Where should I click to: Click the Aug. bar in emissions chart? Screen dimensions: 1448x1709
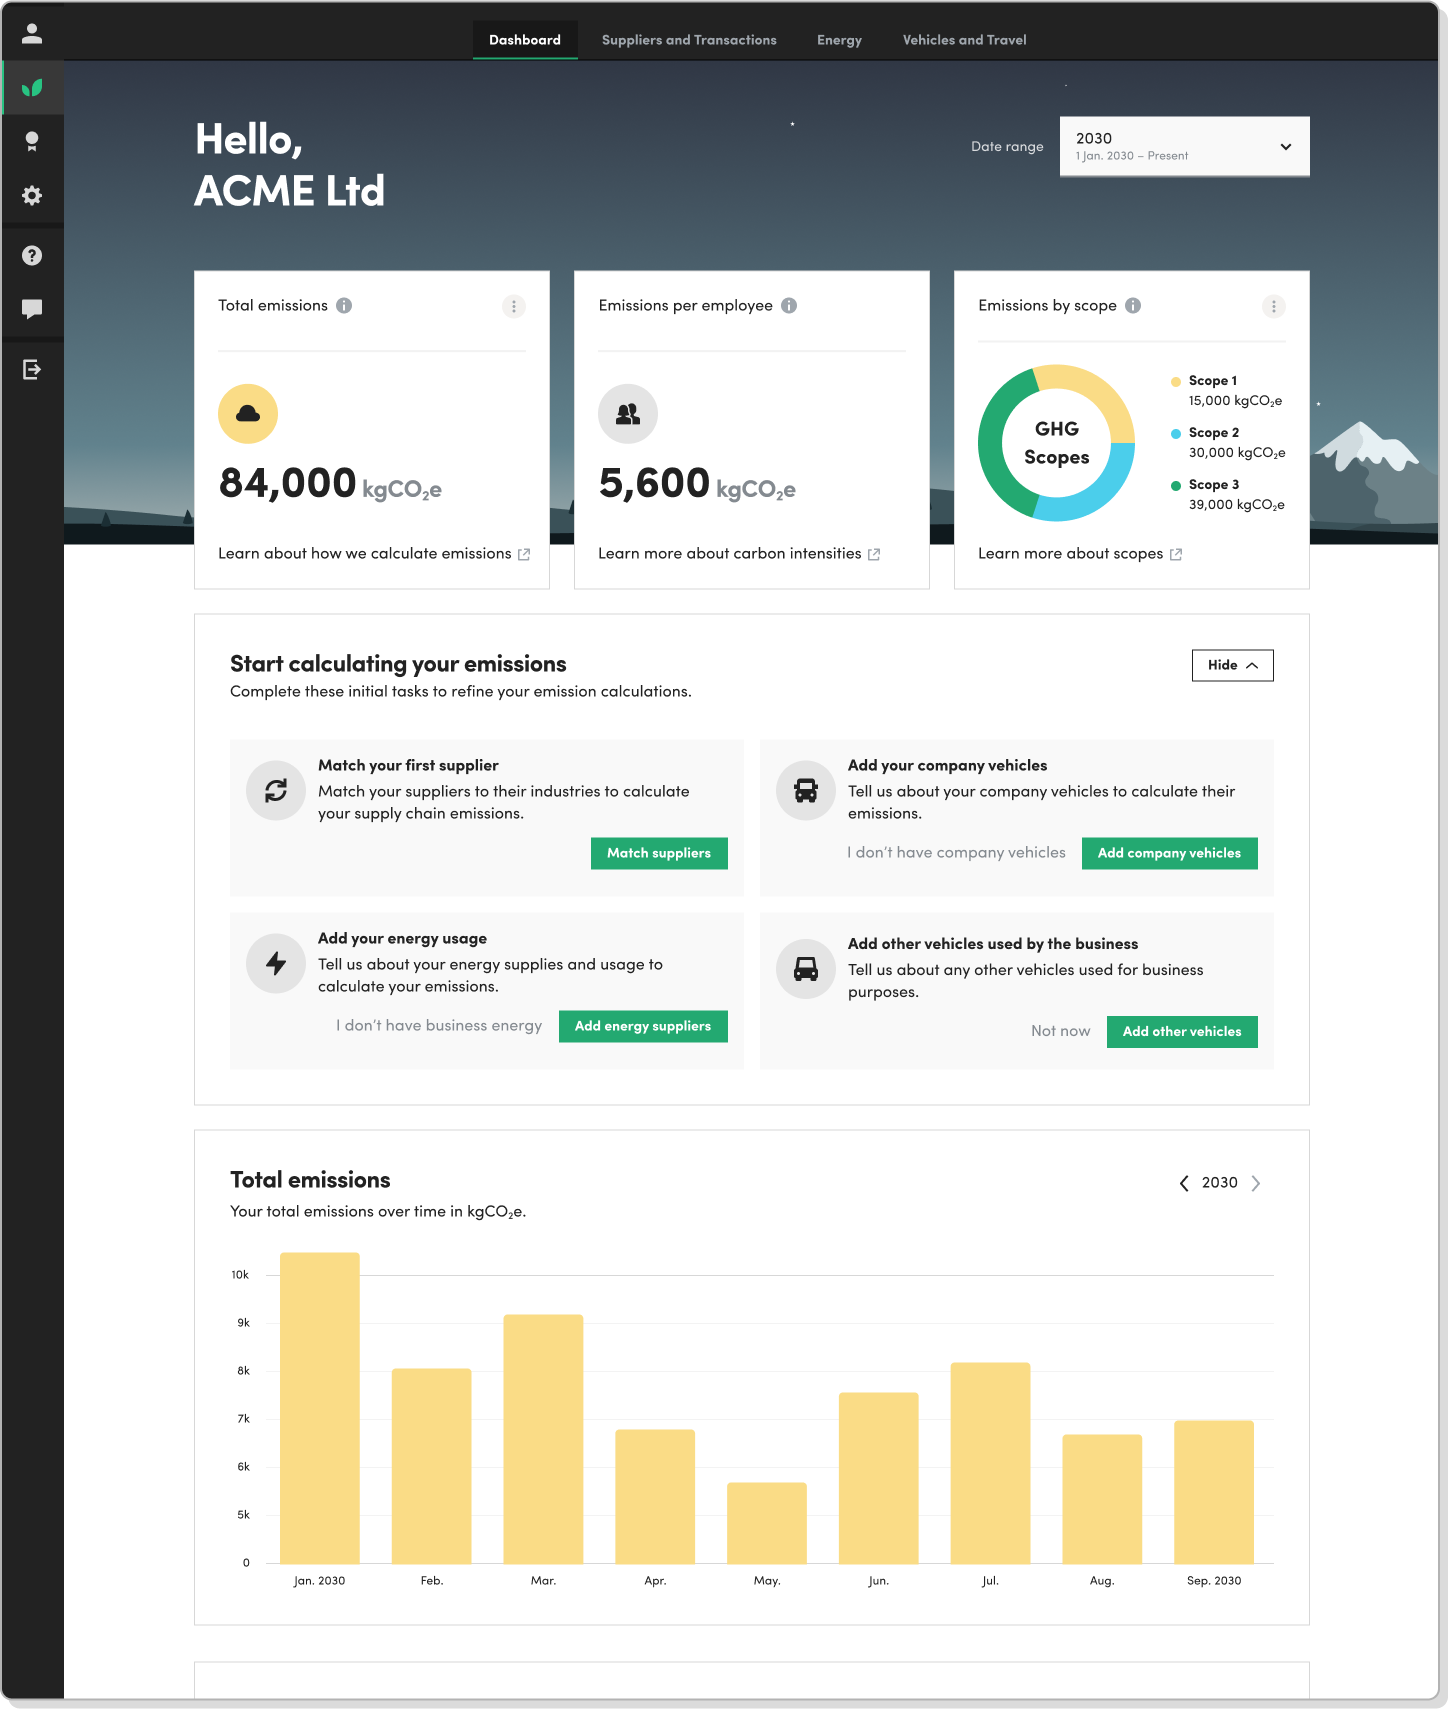pos(1102,1499)
